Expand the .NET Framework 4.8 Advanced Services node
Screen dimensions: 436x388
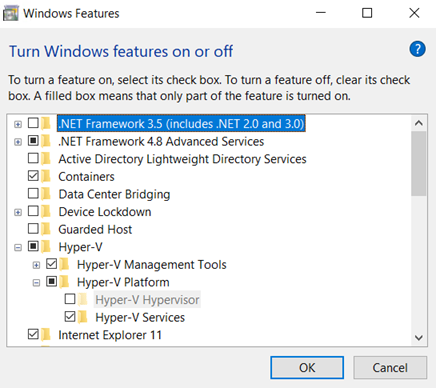coord(18,142)
